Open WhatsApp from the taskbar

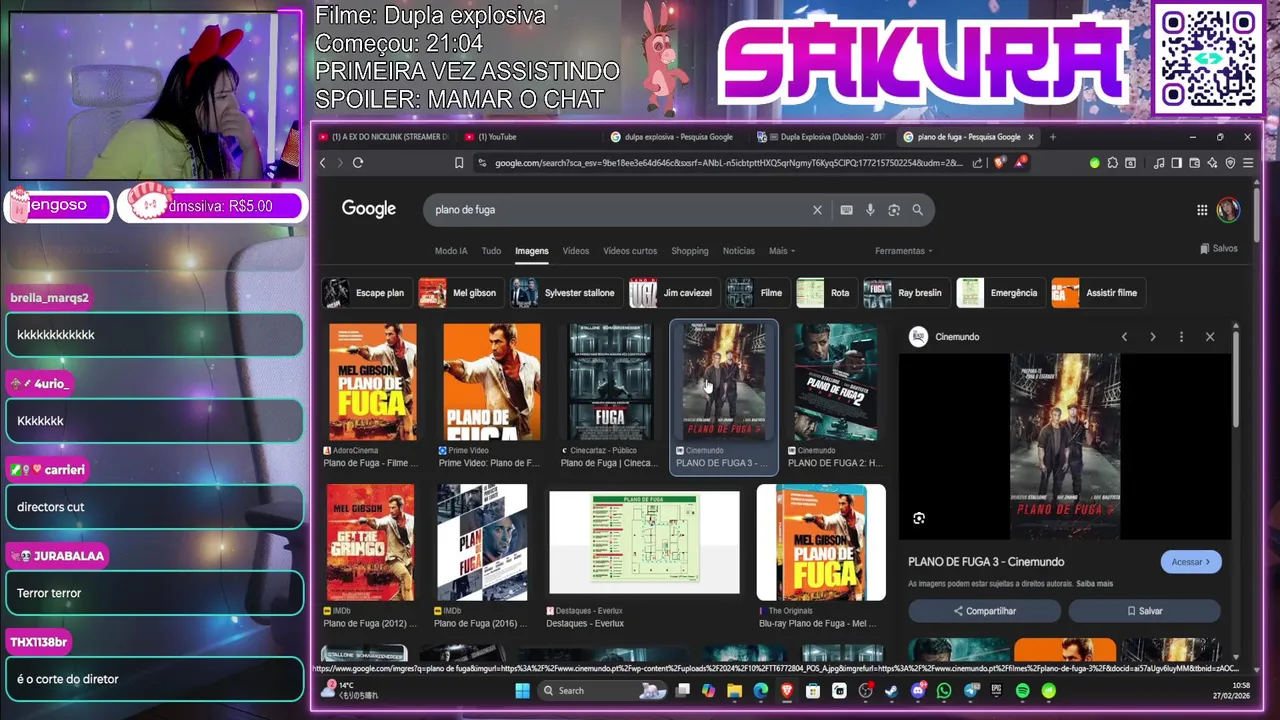click(x=944, y=691)
